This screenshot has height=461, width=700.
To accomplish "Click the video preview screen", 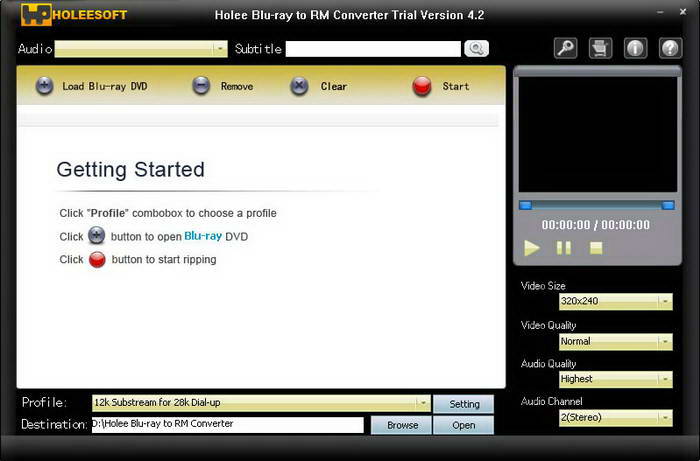I will [x=597, y=134].
